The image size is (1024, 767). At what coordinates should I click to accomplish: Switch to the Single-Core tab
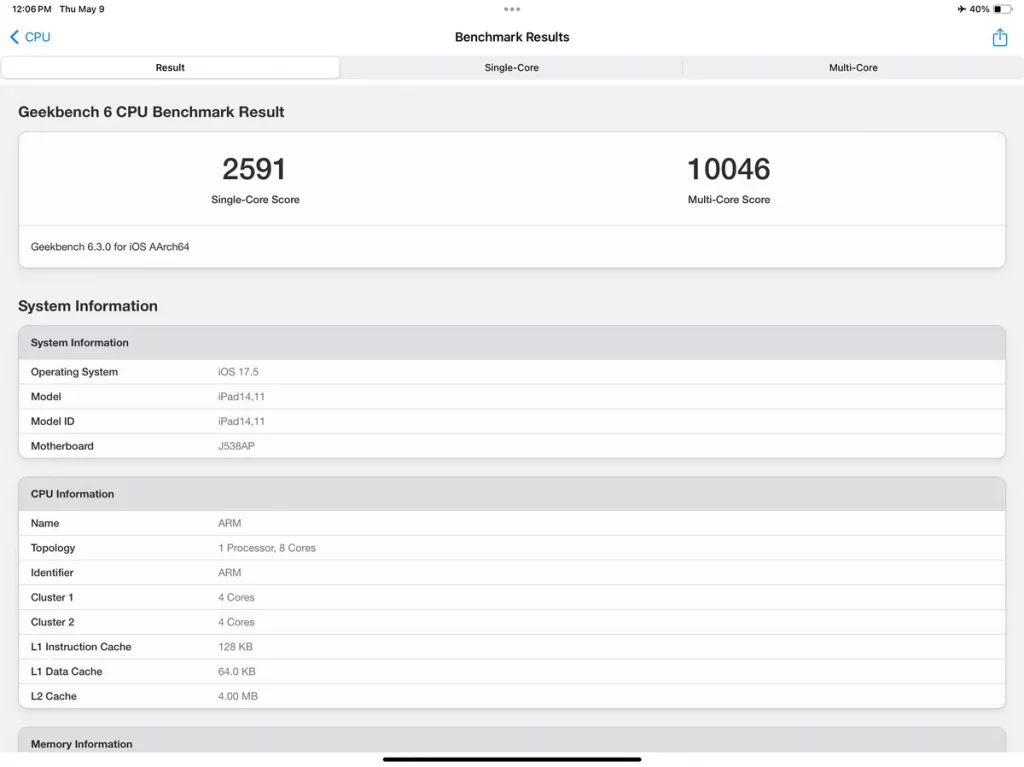pyautogui.click(x=511, y=67)
